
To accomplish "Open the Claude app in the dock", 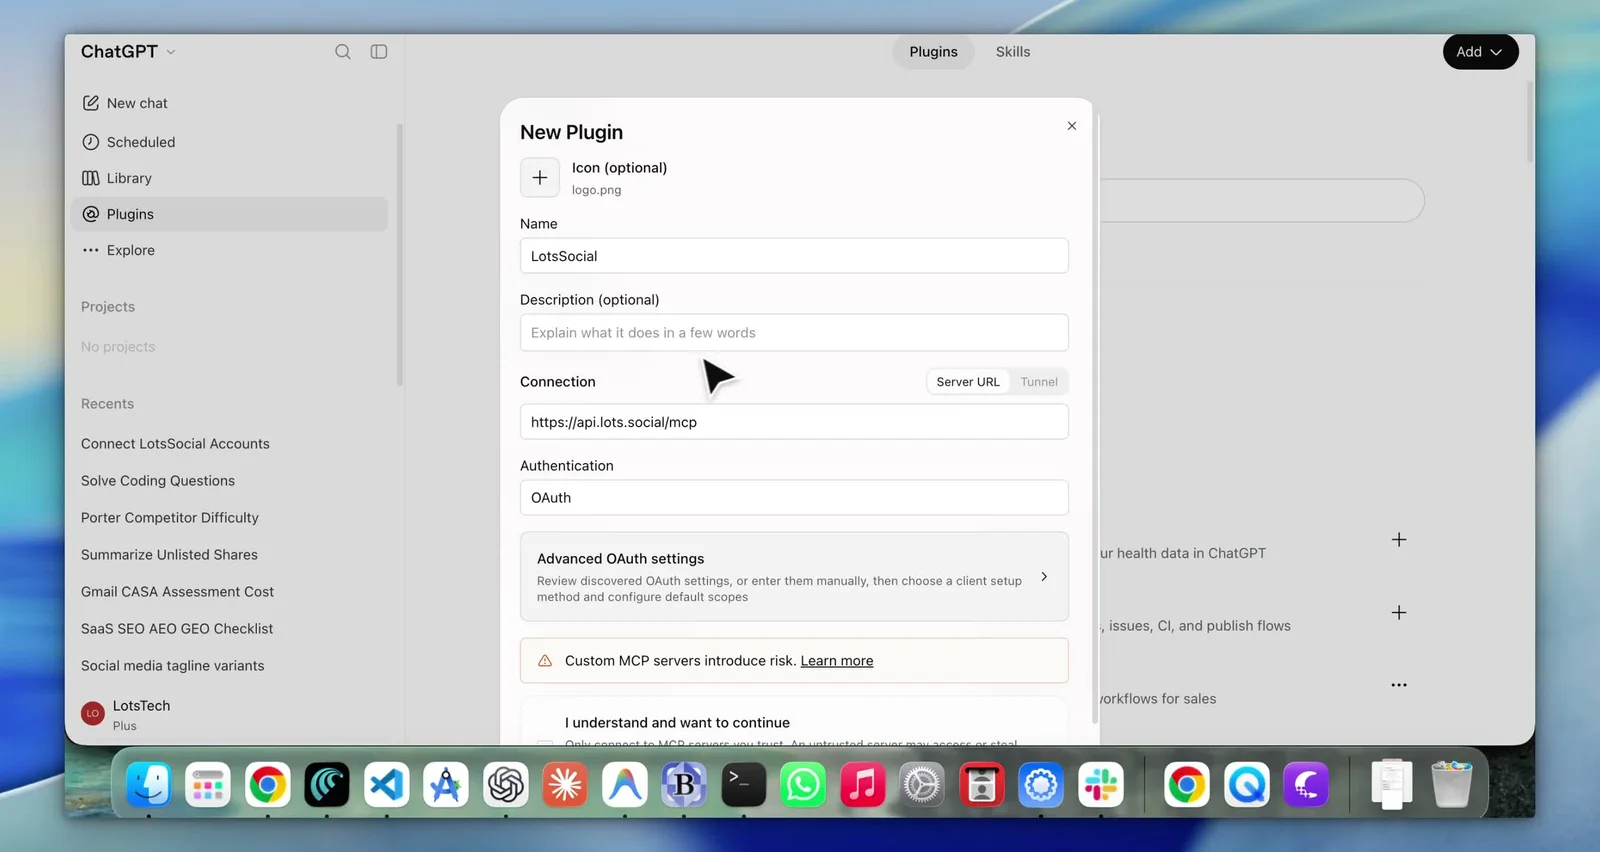I will click(x=565, y=785).
